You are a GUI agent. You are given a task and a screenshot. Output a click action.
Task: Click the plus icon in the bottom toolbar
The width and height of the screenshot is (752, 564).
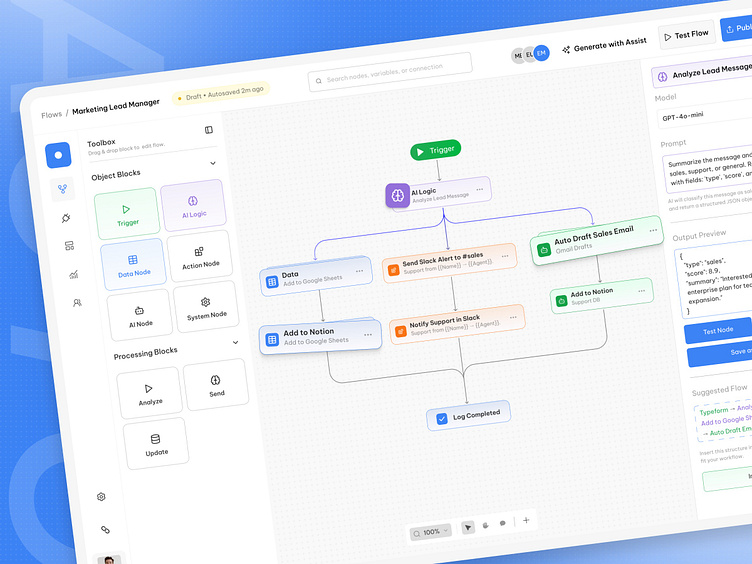pos(526,519)
